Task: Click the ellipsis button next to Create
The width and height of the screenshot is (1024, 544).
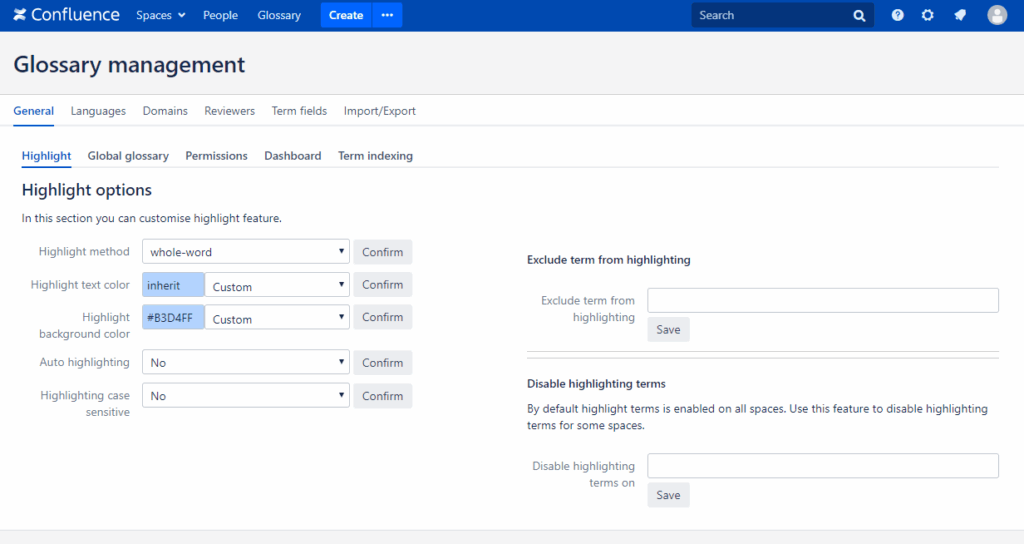Action: pyautogui.click(x=387, y=15)
